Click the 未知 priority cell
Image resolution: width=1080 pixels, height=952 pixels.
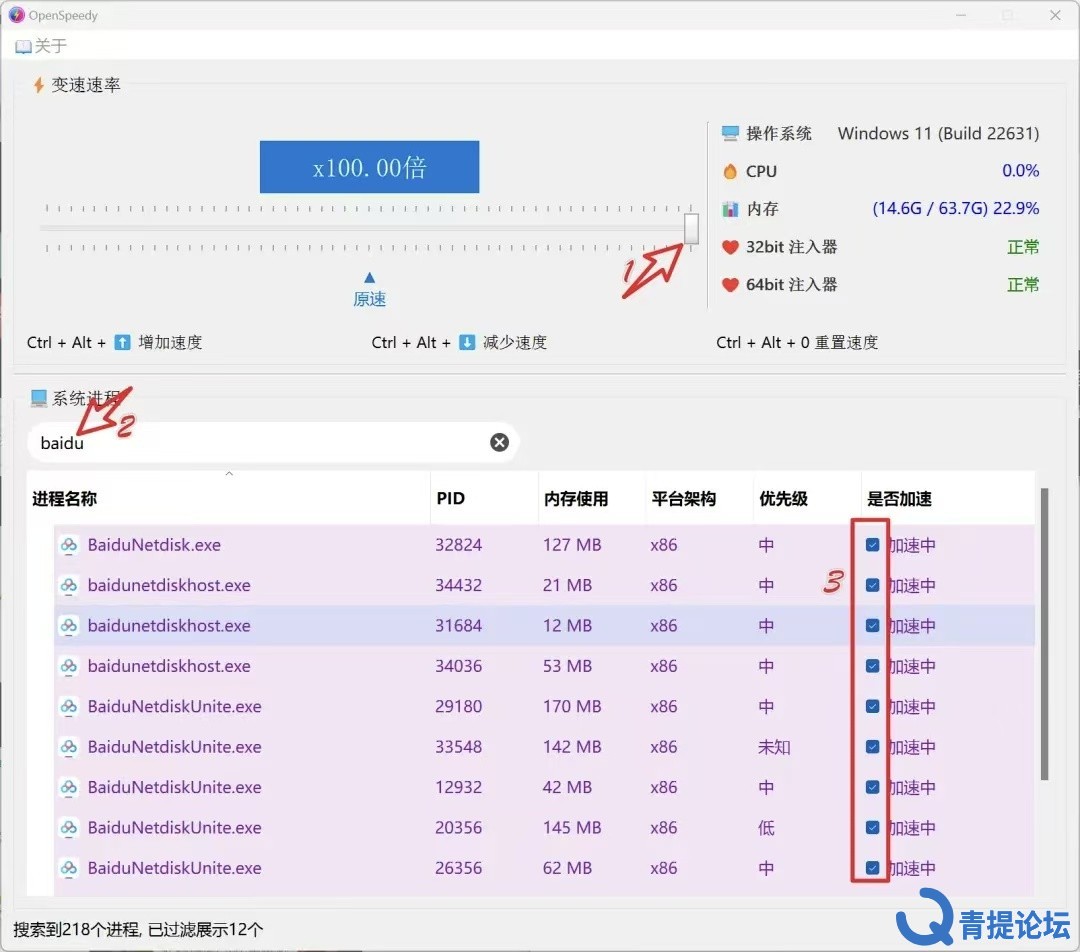tap(774, 747)
